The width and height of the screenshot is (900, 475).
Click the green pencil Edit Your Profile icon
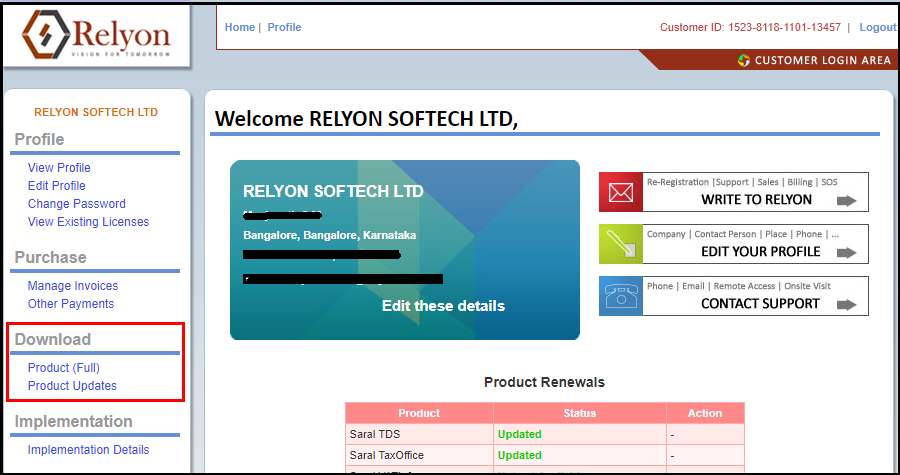(x=620, y=244)
